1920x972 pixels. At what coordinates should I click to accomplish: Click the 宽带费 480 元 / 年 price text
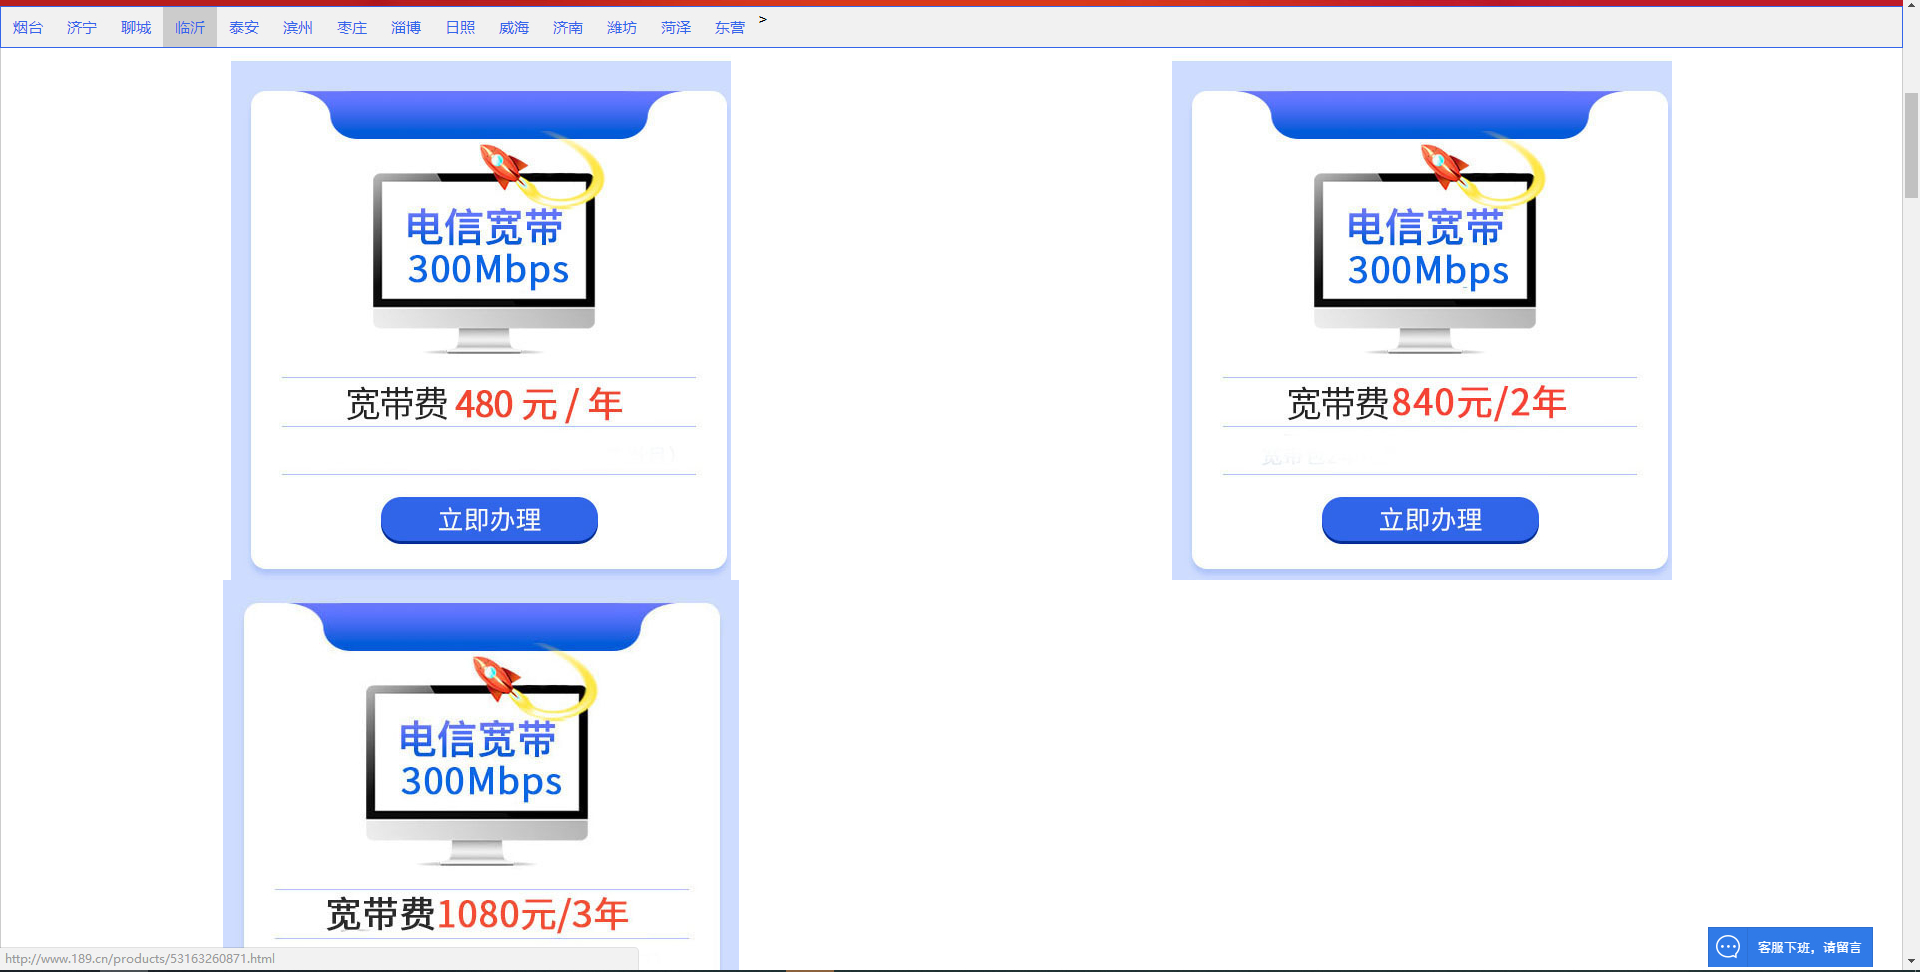(485, 404)
